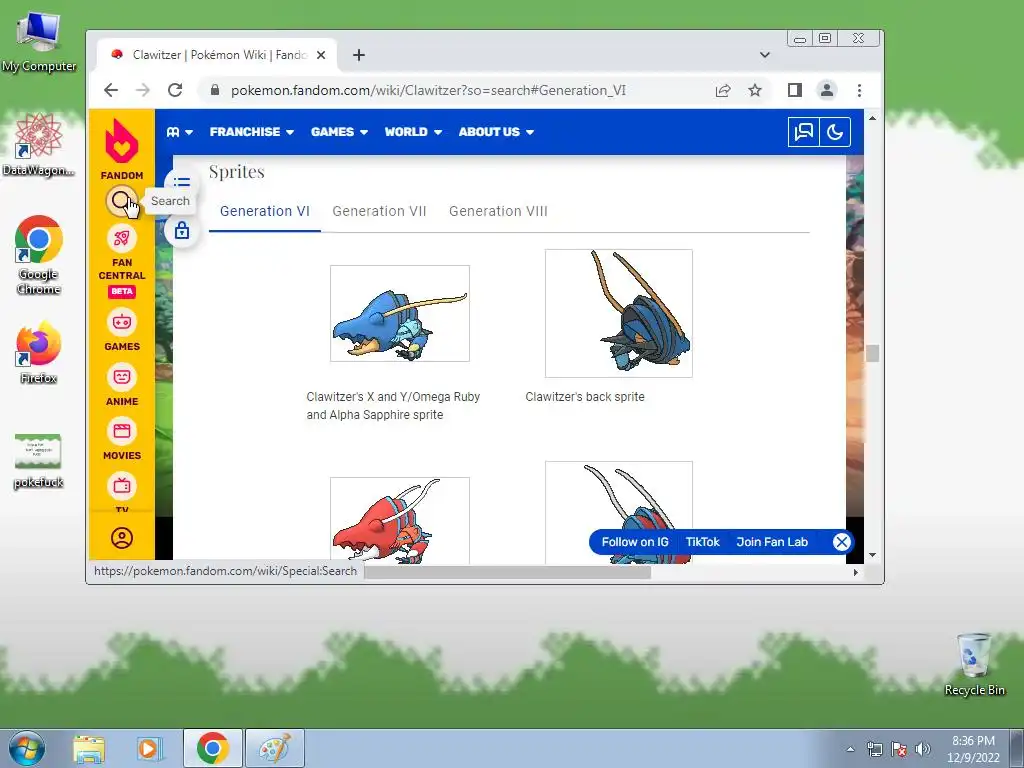Open Windows Media Player from taskbar
The height and width of the screenshot is (768, 1024).
150,748
